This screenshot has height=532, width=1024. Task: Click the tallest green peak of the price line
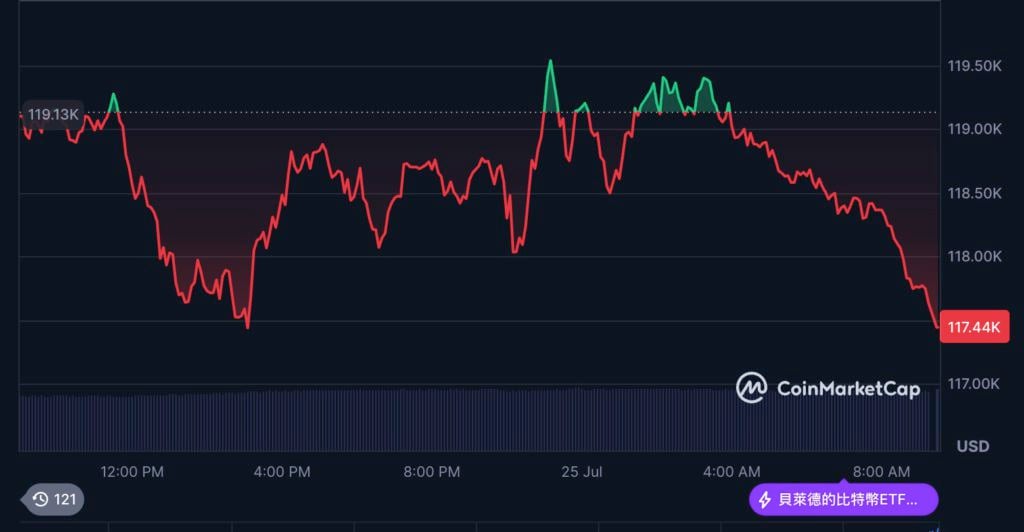point(550,62)
